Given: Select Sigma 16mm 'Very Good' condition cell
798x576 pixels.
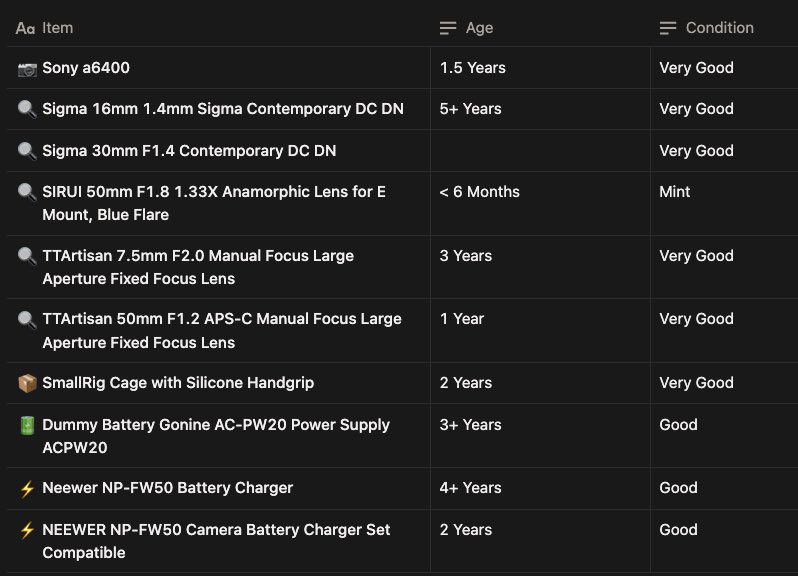Looking at the screenshot, I should (724, 109).
